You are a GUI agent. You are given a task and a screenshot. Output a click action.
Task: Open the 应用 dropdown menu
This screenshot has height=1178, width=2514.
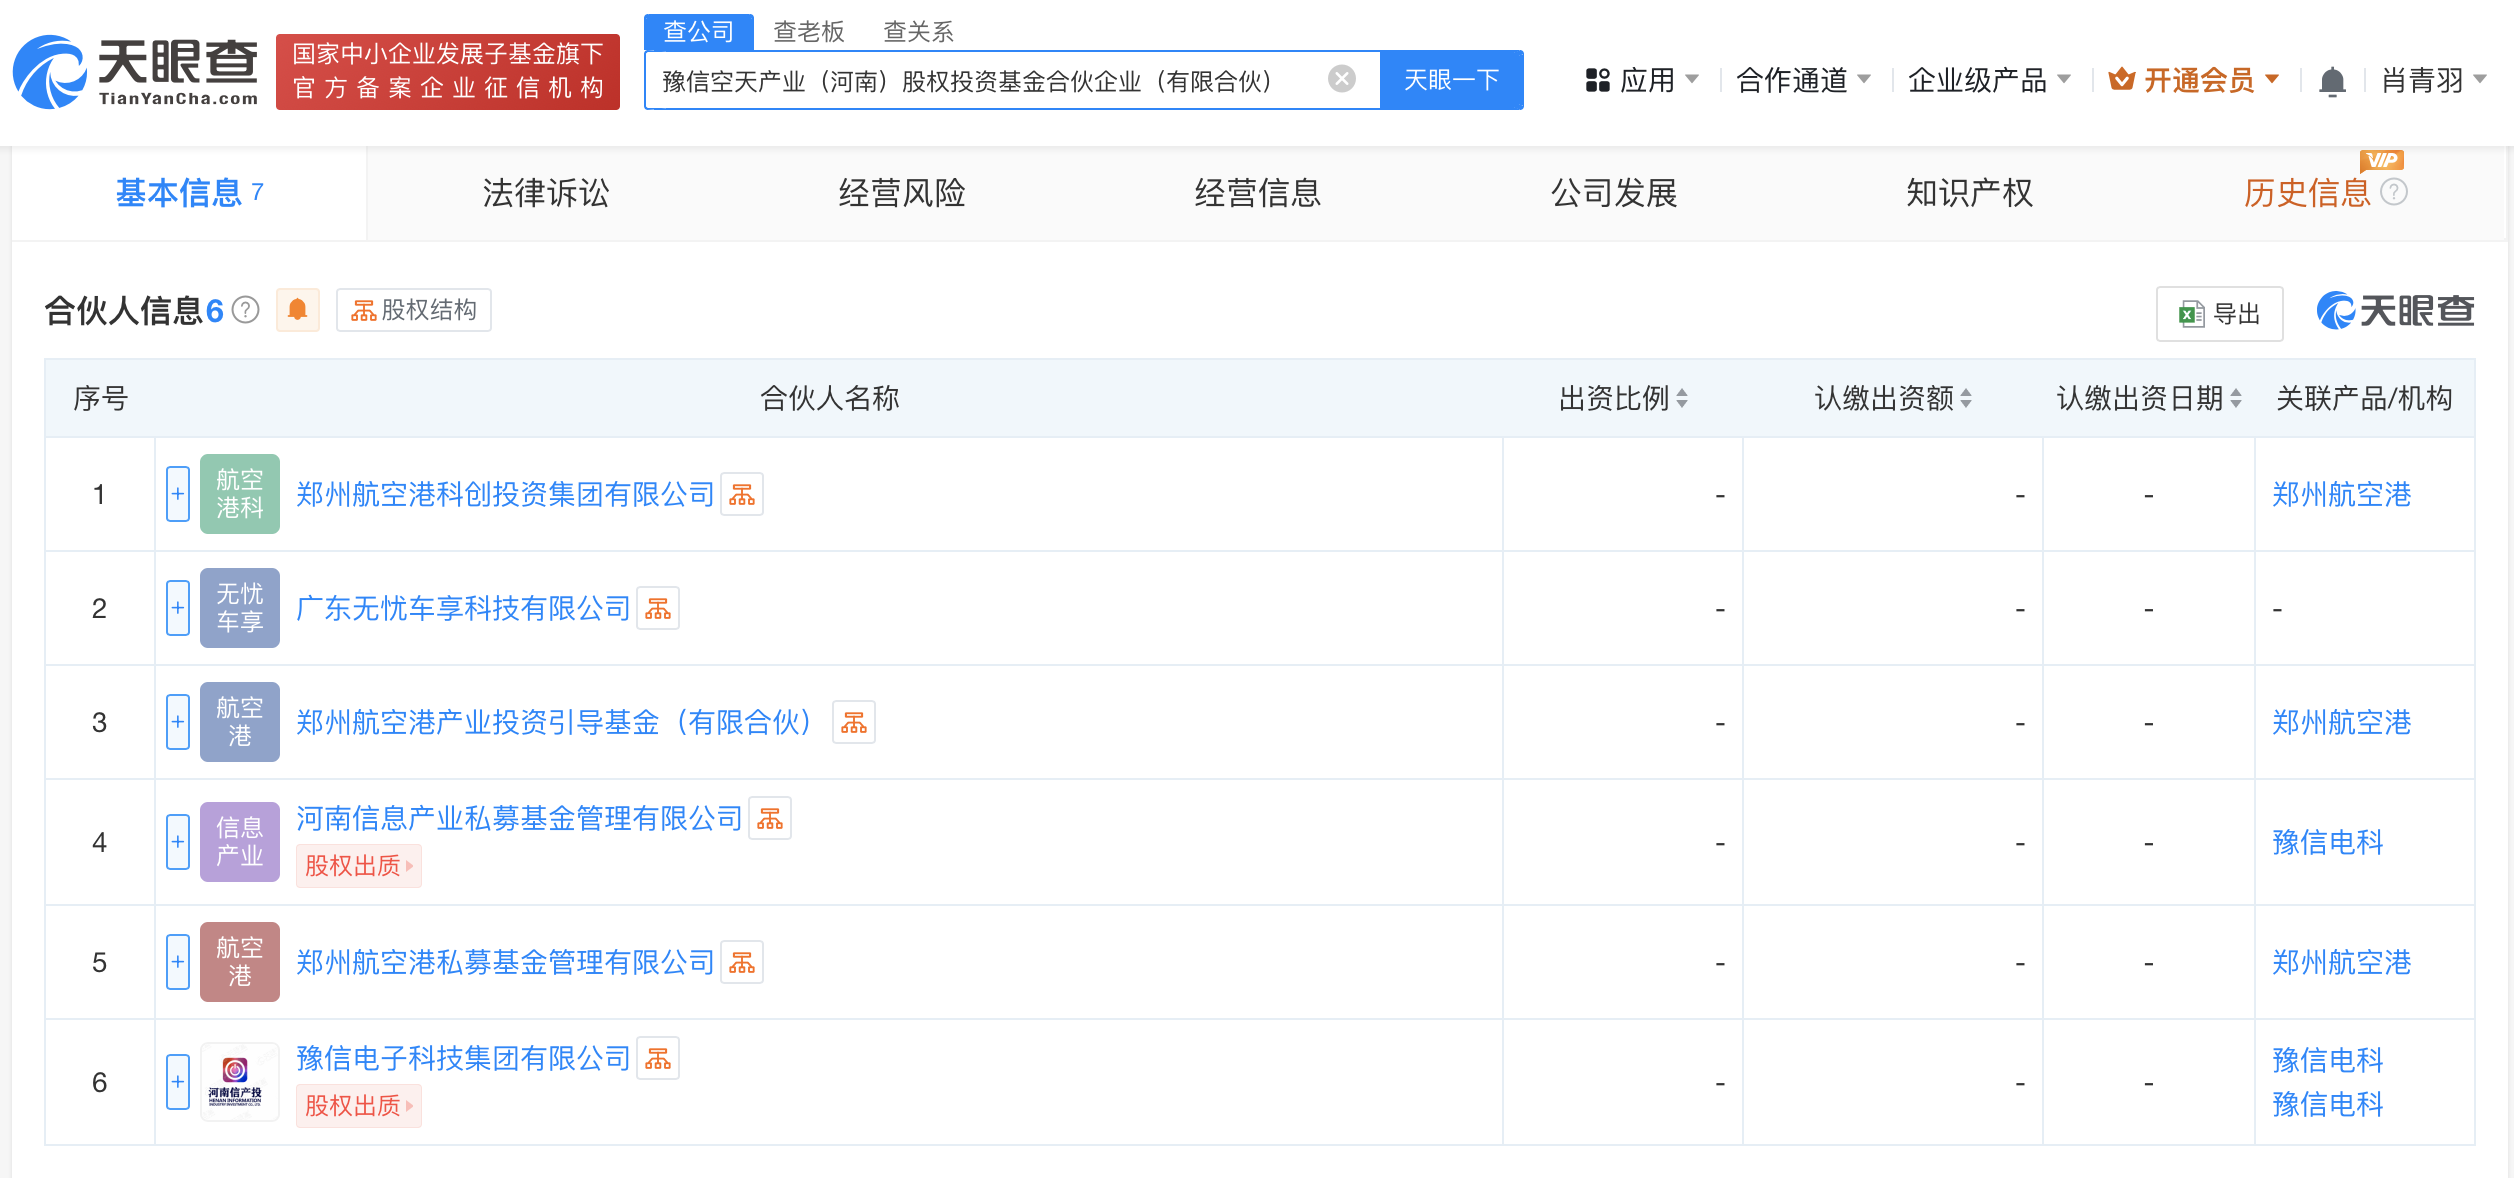tap(1651, 80)
